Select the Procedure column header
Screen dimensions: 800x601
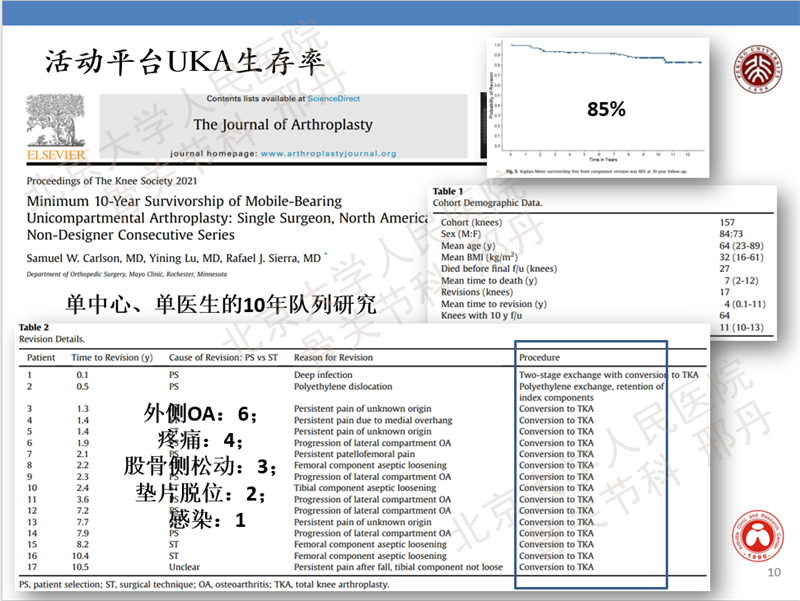point(539,357)
